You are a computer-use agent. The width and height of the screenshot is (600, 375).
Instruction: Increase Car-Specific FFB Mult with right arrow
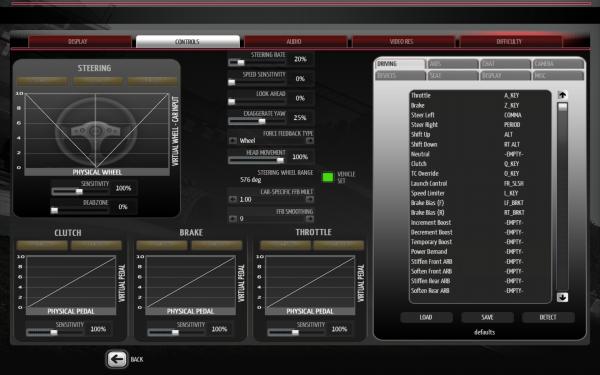pos(310,199)
